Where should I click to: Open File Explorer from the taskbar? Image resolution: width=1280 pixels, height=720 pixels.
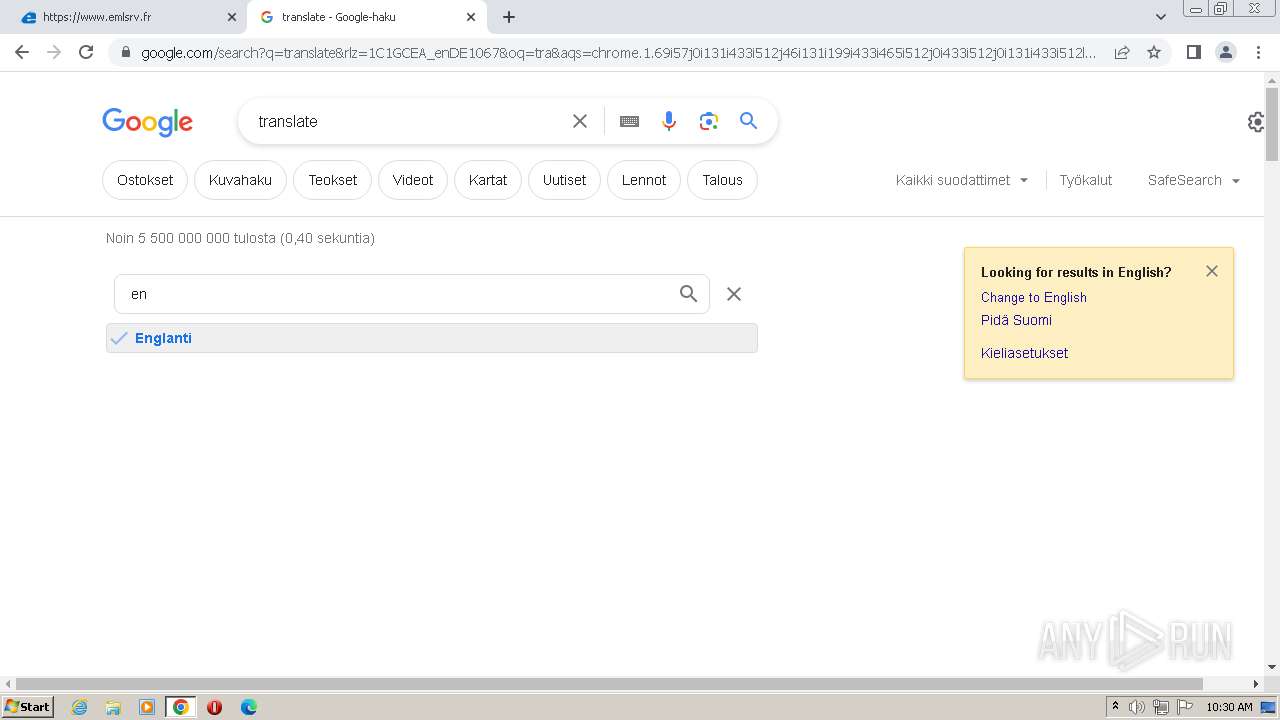coord(113,707)
